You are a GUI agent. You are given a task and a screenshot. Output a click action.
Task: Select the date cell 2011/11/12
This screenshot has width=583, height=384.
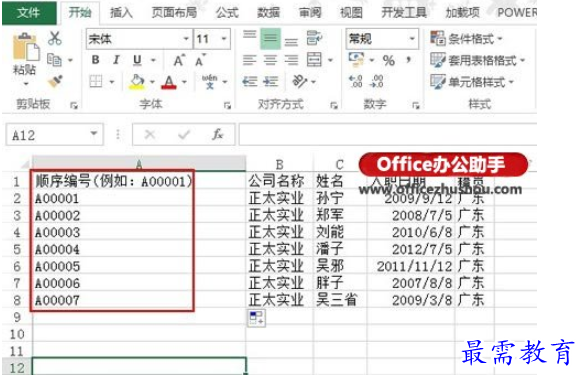coord(411,266)
